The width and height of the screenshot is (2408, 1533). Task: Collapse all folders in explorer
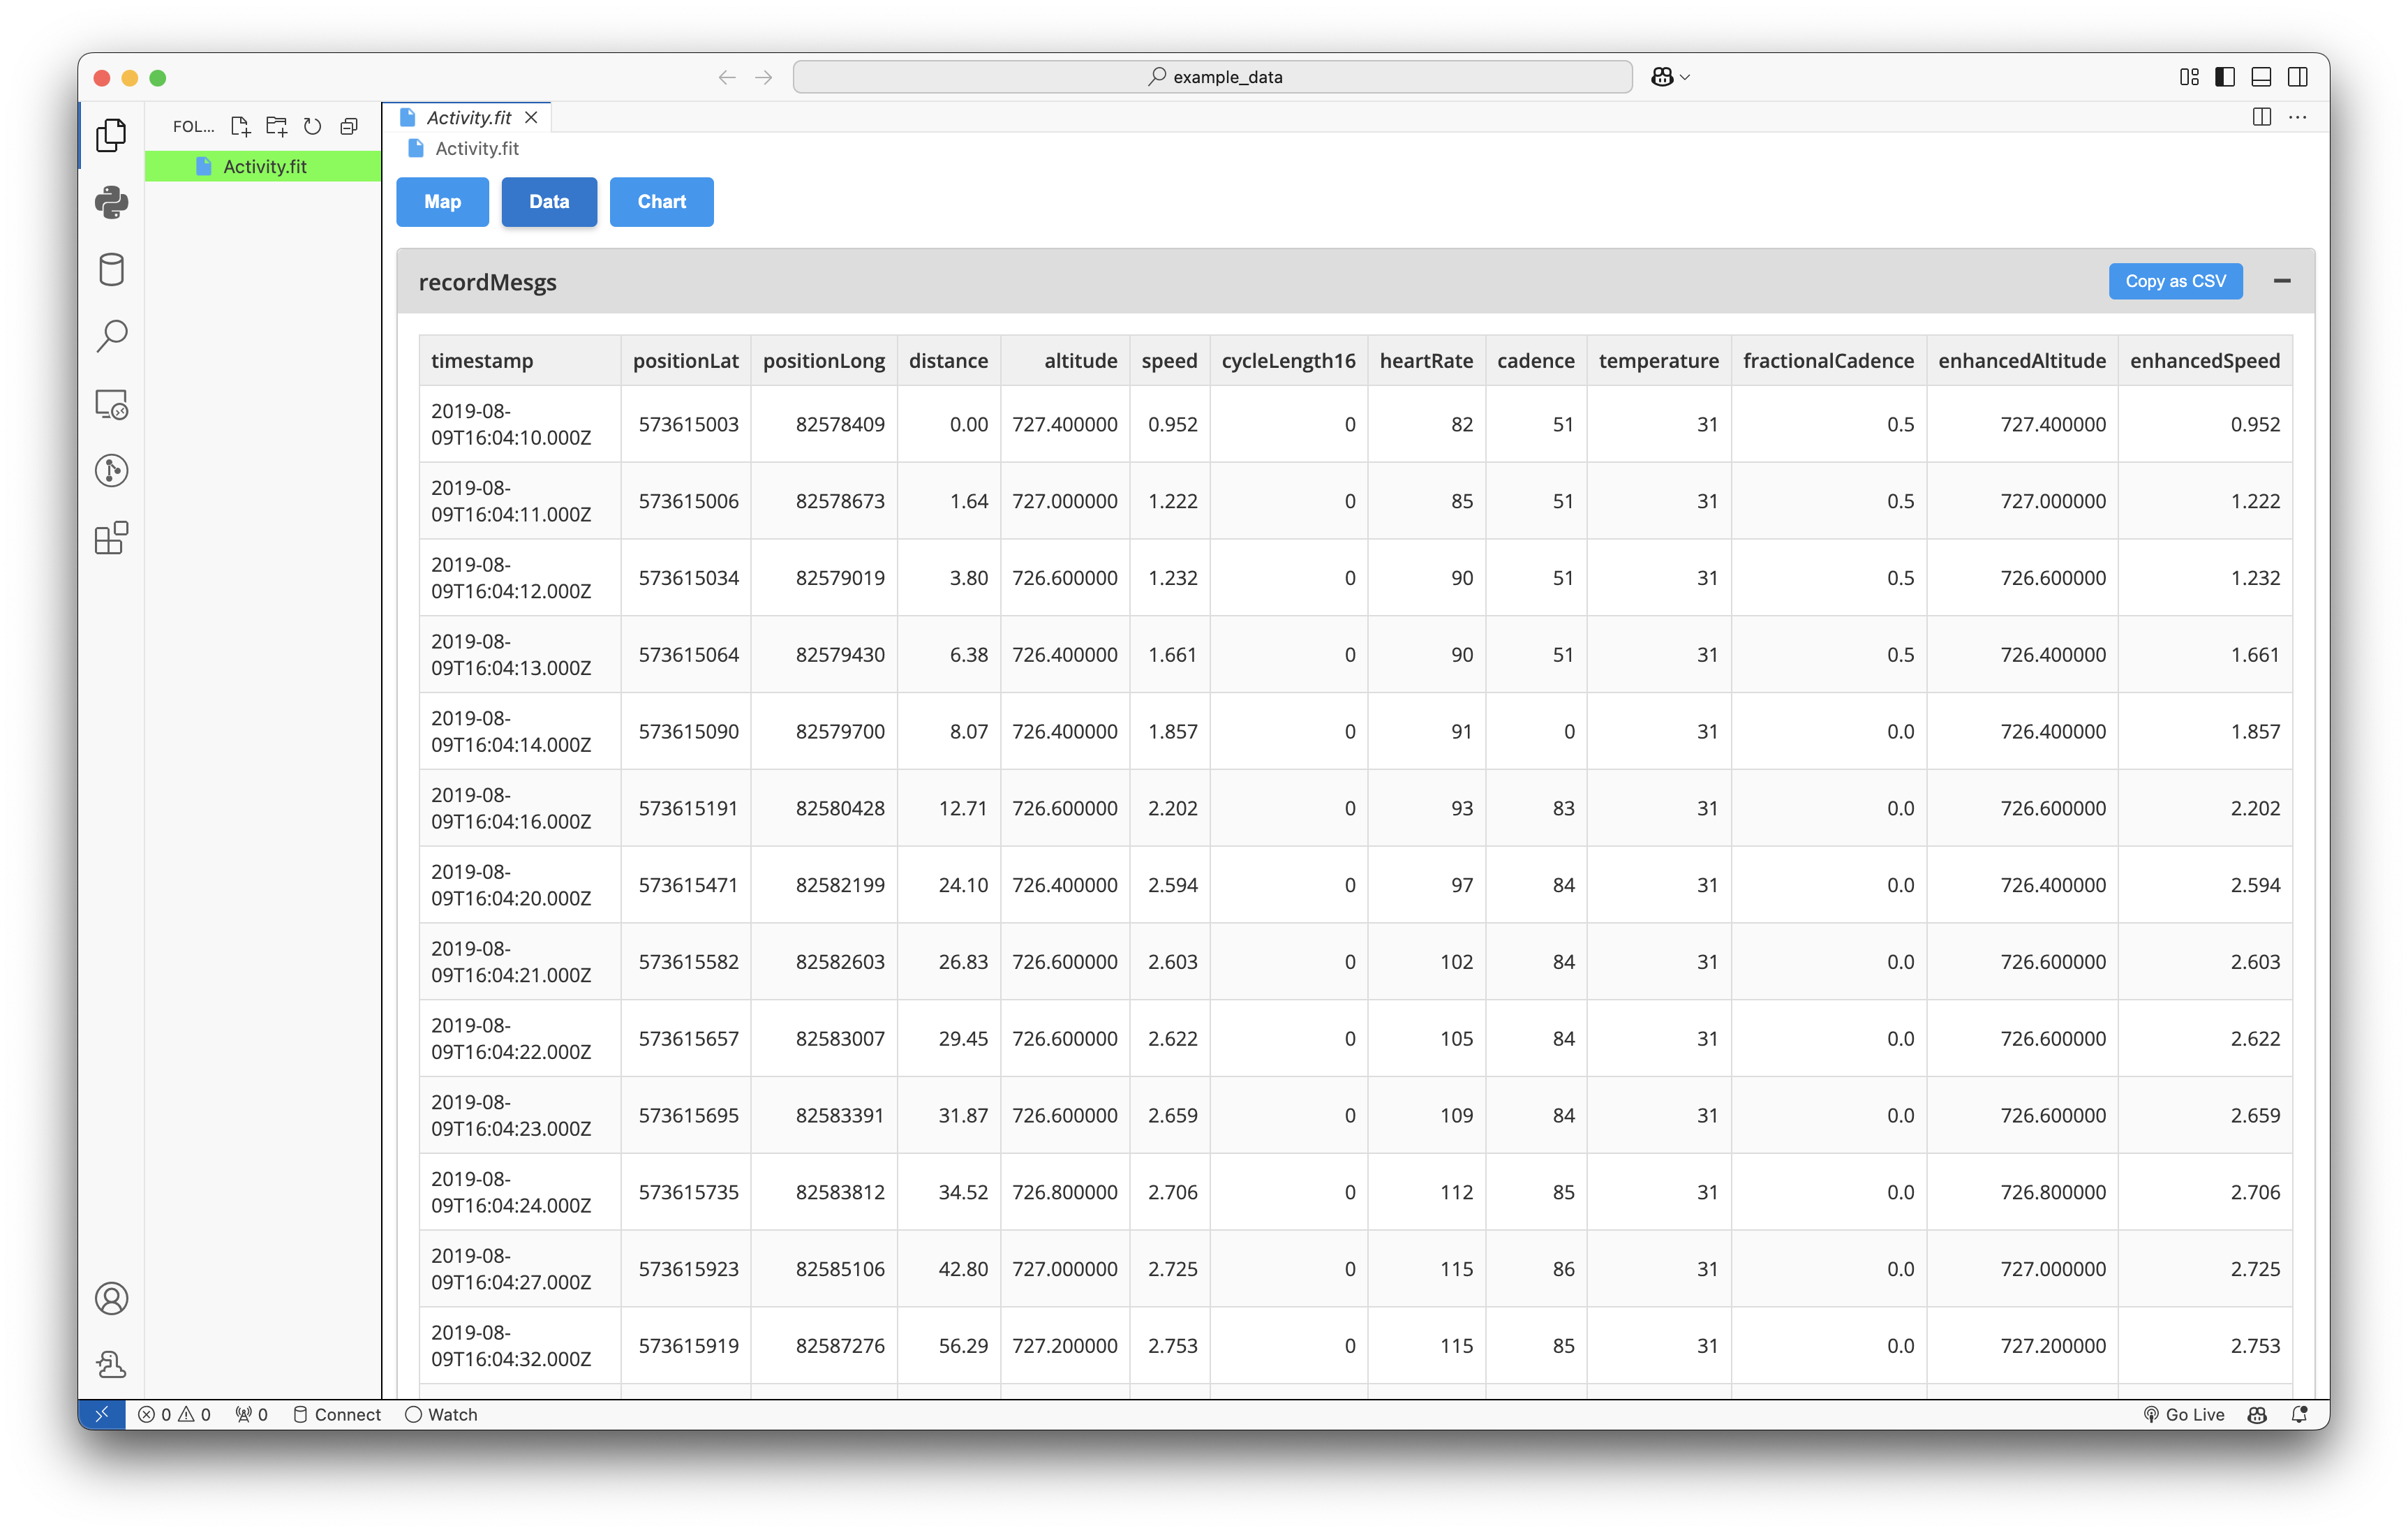click(x=348, y=126)
